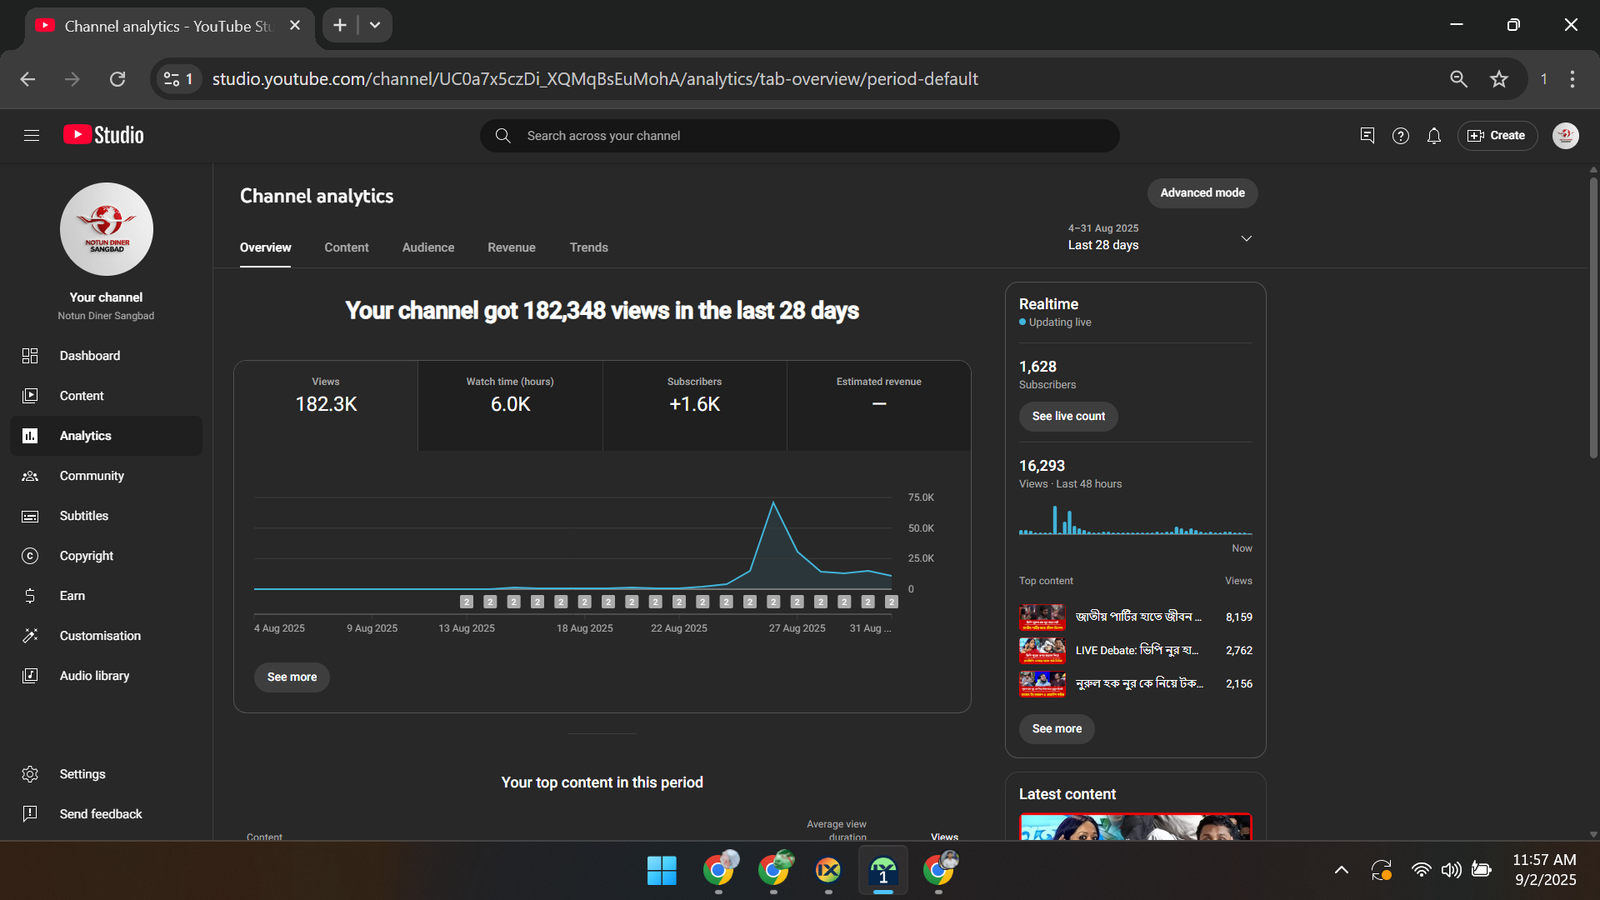Reload the page in browser
The height and width of the screenshot is (900, 1600).
click(117, 79)
